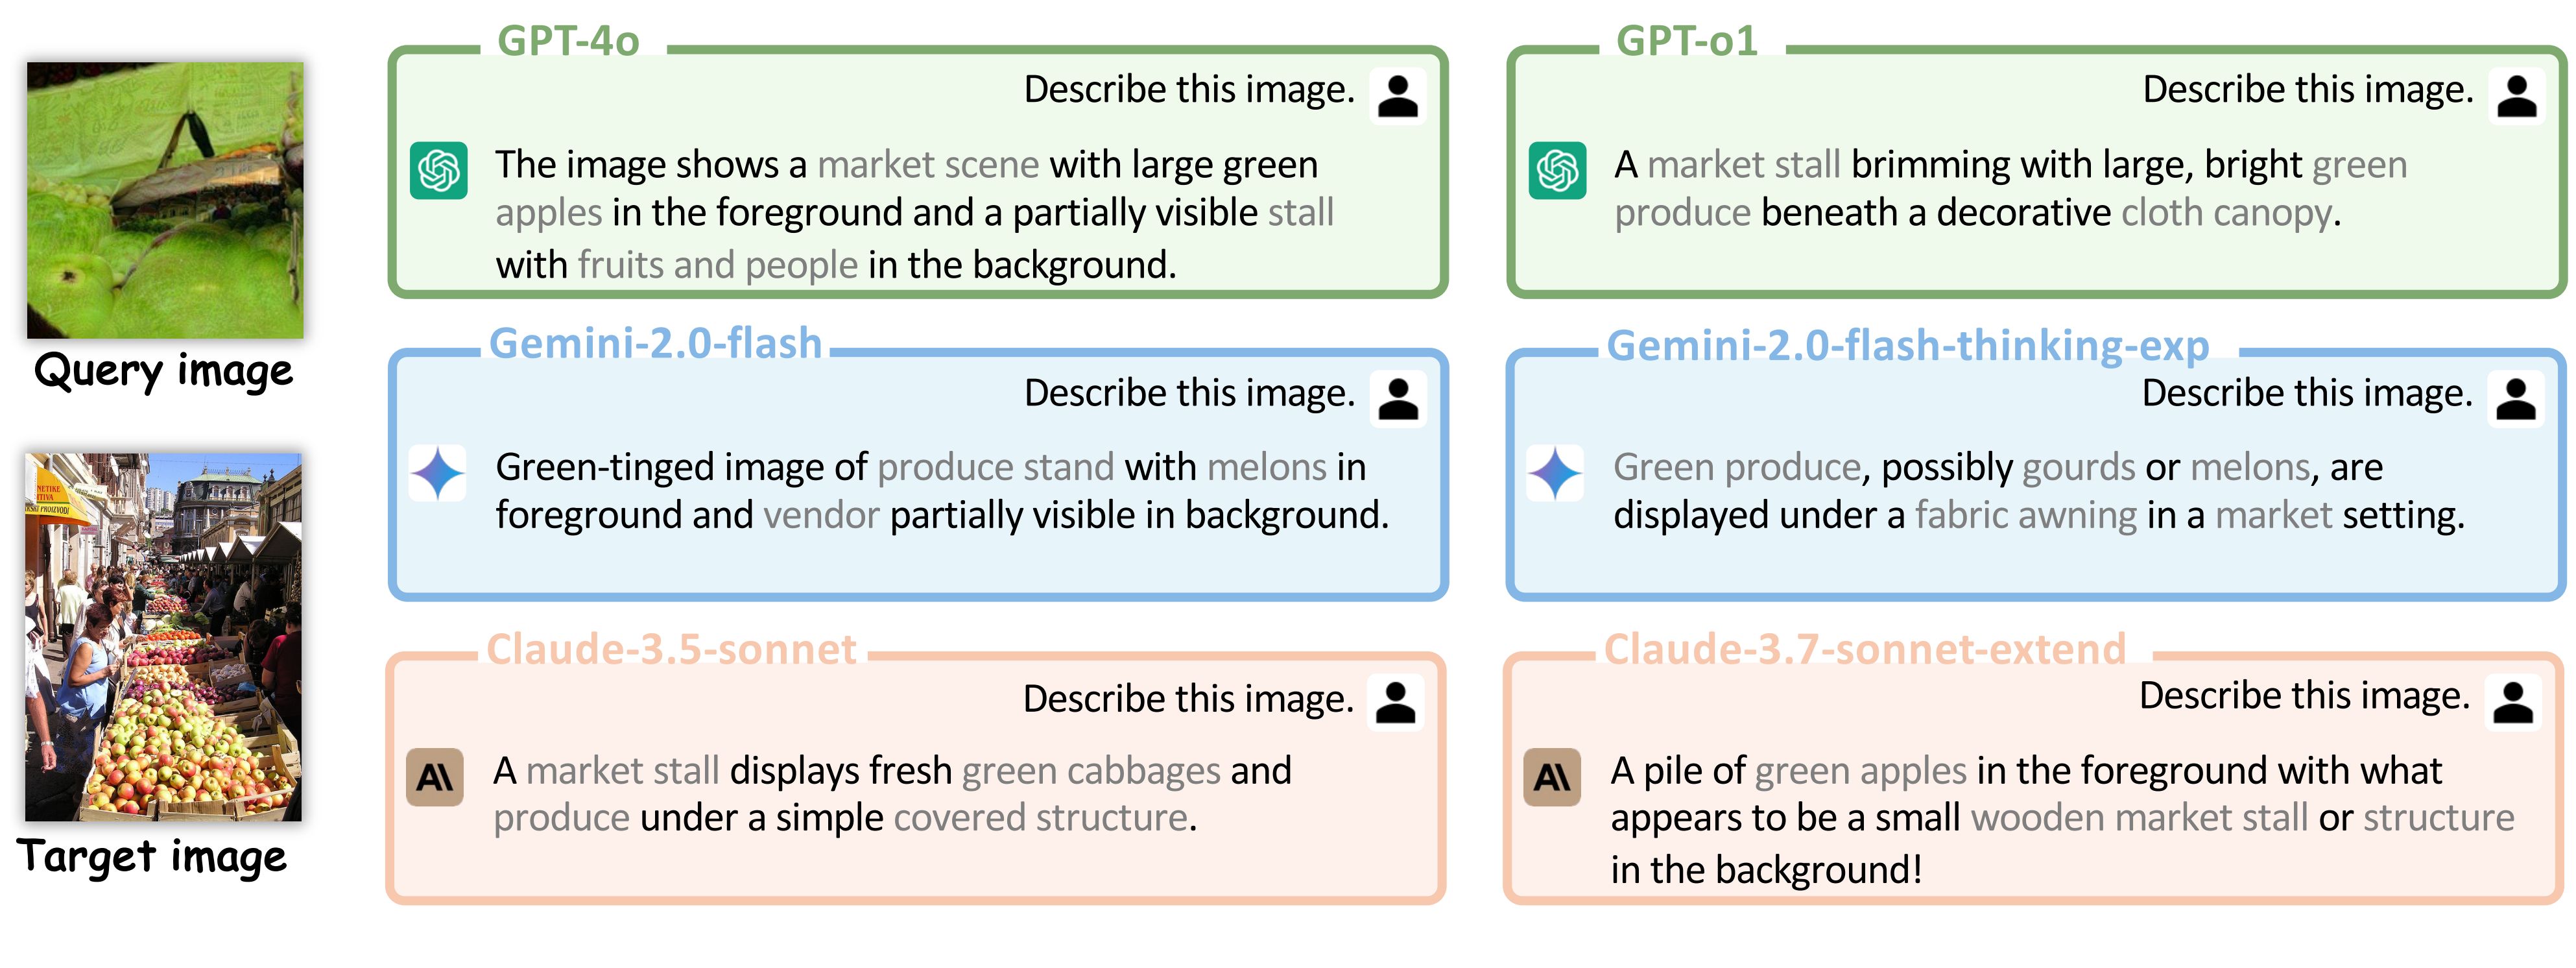Click the ChatGPT logo in GPT-o1 panel
Screen dimensions: 2576x968
coord(1557,170)
